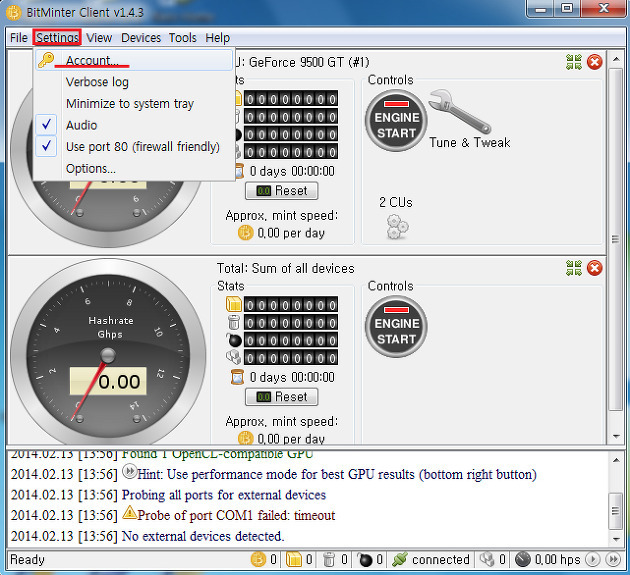The width and height of the screenshot is (630, 575).
Task: Click device panel scrollbar down arrow
Action: [x=616, y=436]
